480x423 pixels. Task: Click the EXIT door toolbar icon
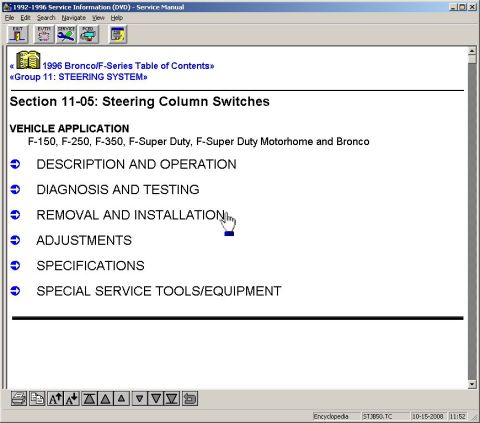[18, 34]
